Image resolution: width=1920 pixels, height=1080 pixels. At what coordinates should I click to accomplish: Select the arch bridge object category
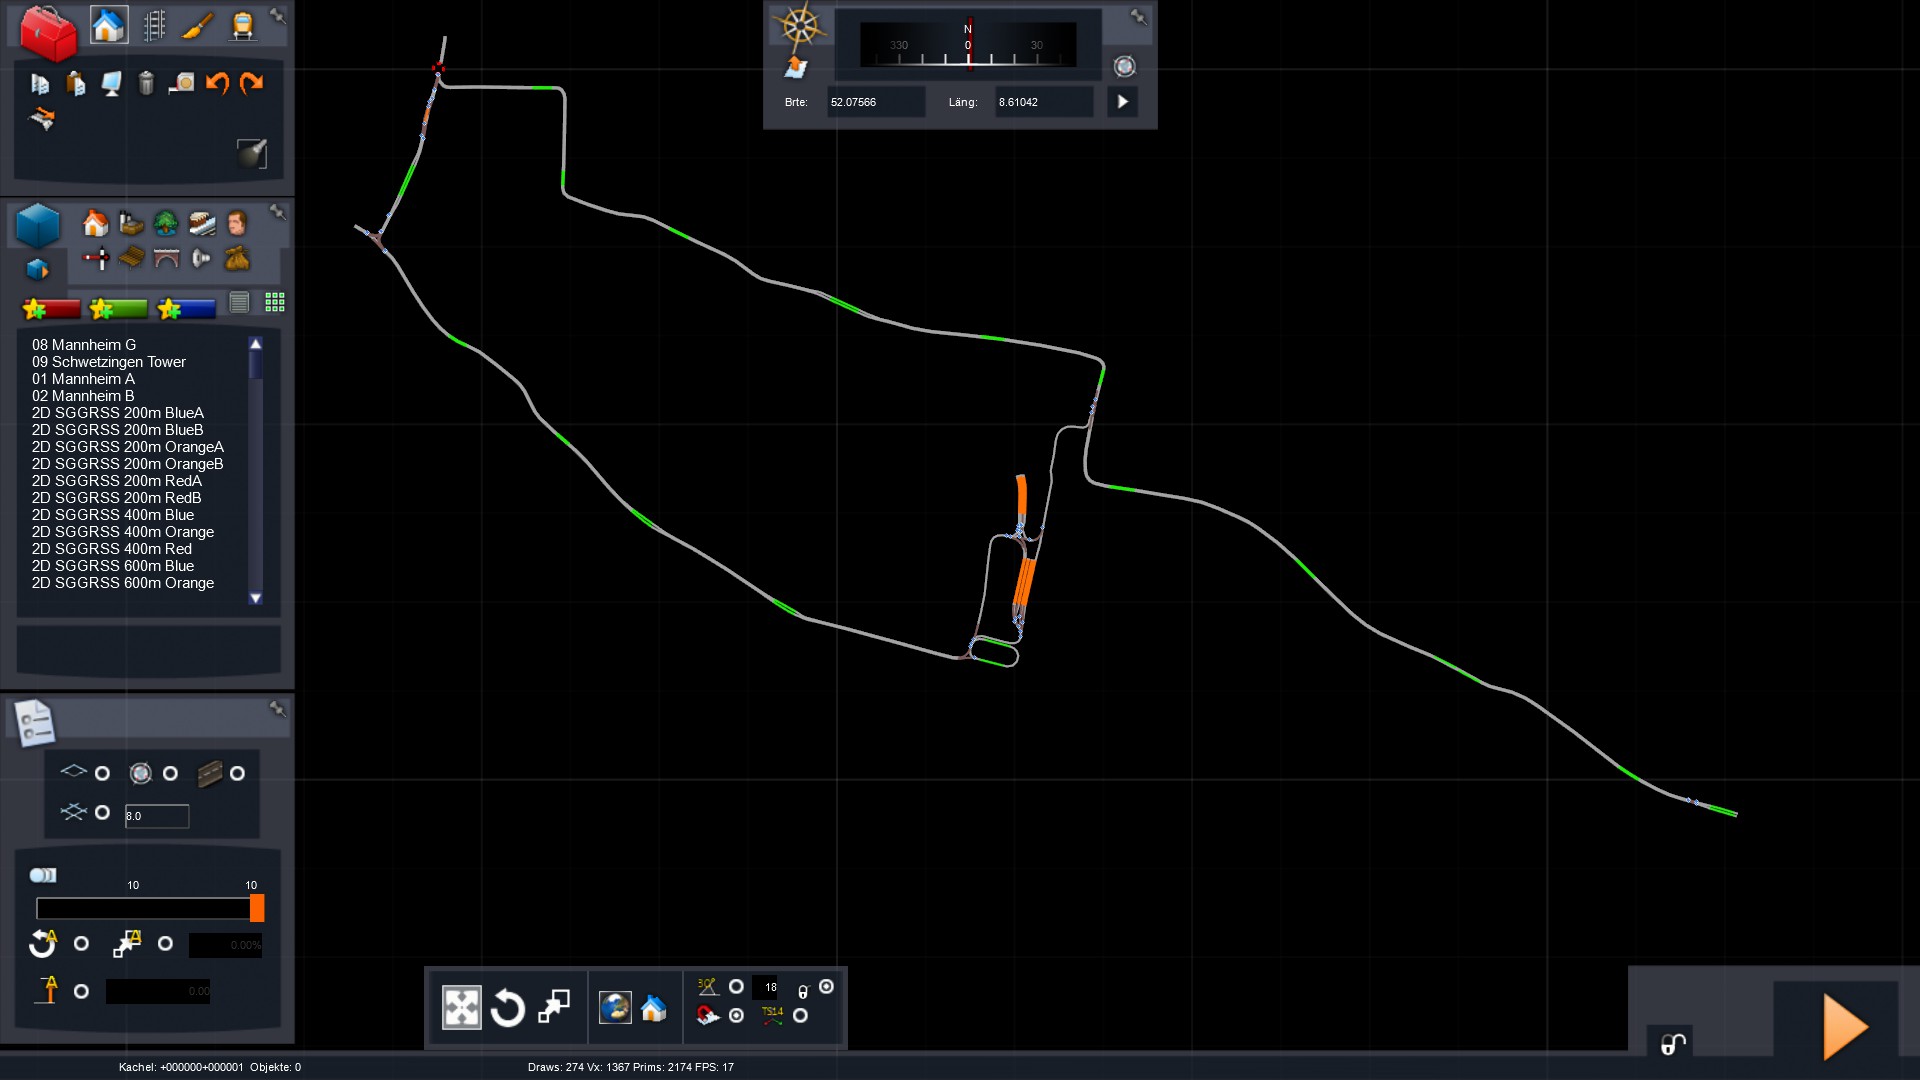pyautogui.click(x=166, y=259)
